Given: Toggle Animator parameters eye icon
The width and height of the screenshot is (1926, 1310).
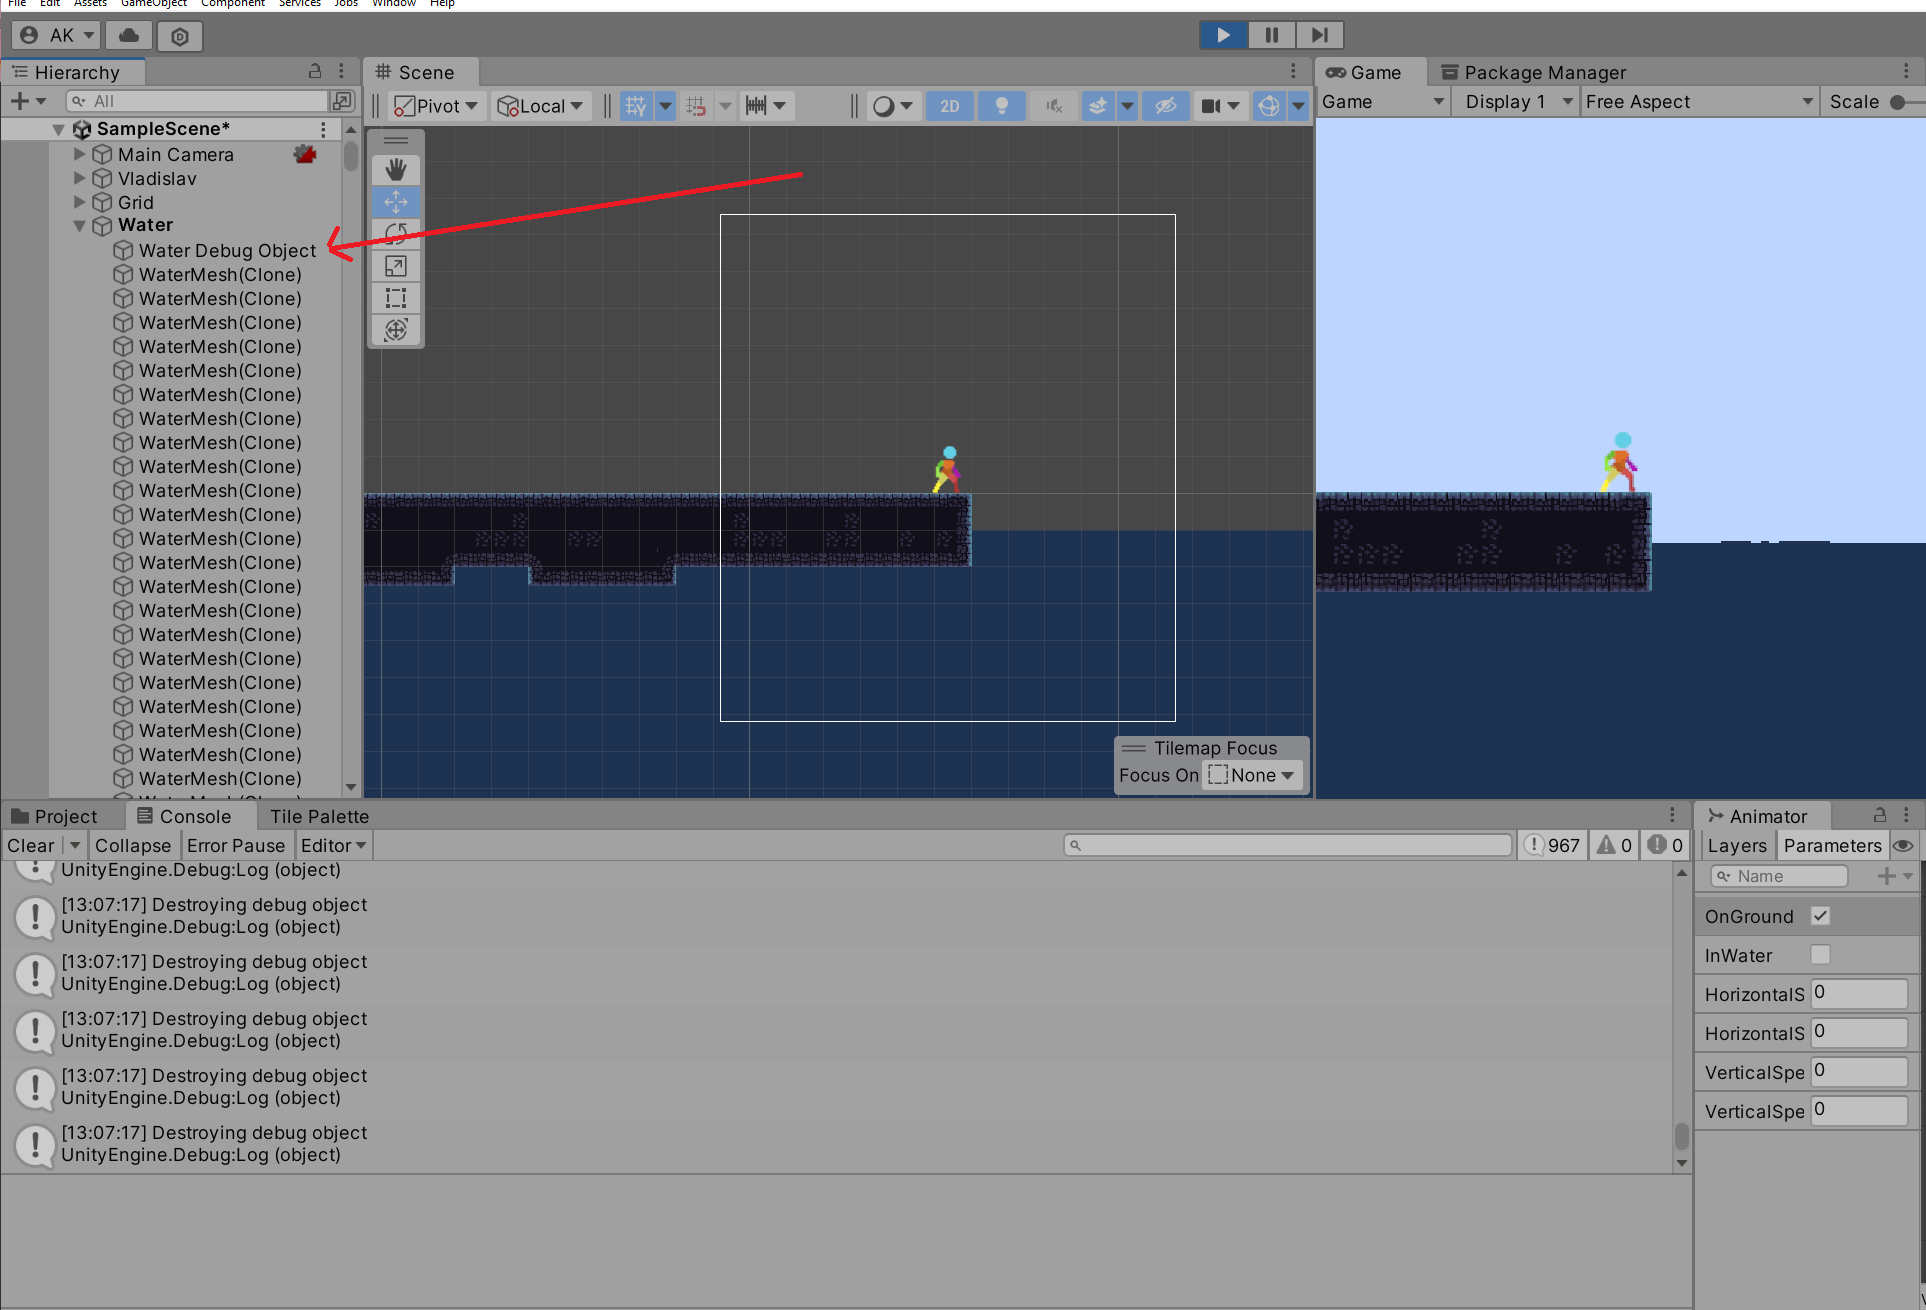Looking at the screenshot, I should [x=1903, y=845].
